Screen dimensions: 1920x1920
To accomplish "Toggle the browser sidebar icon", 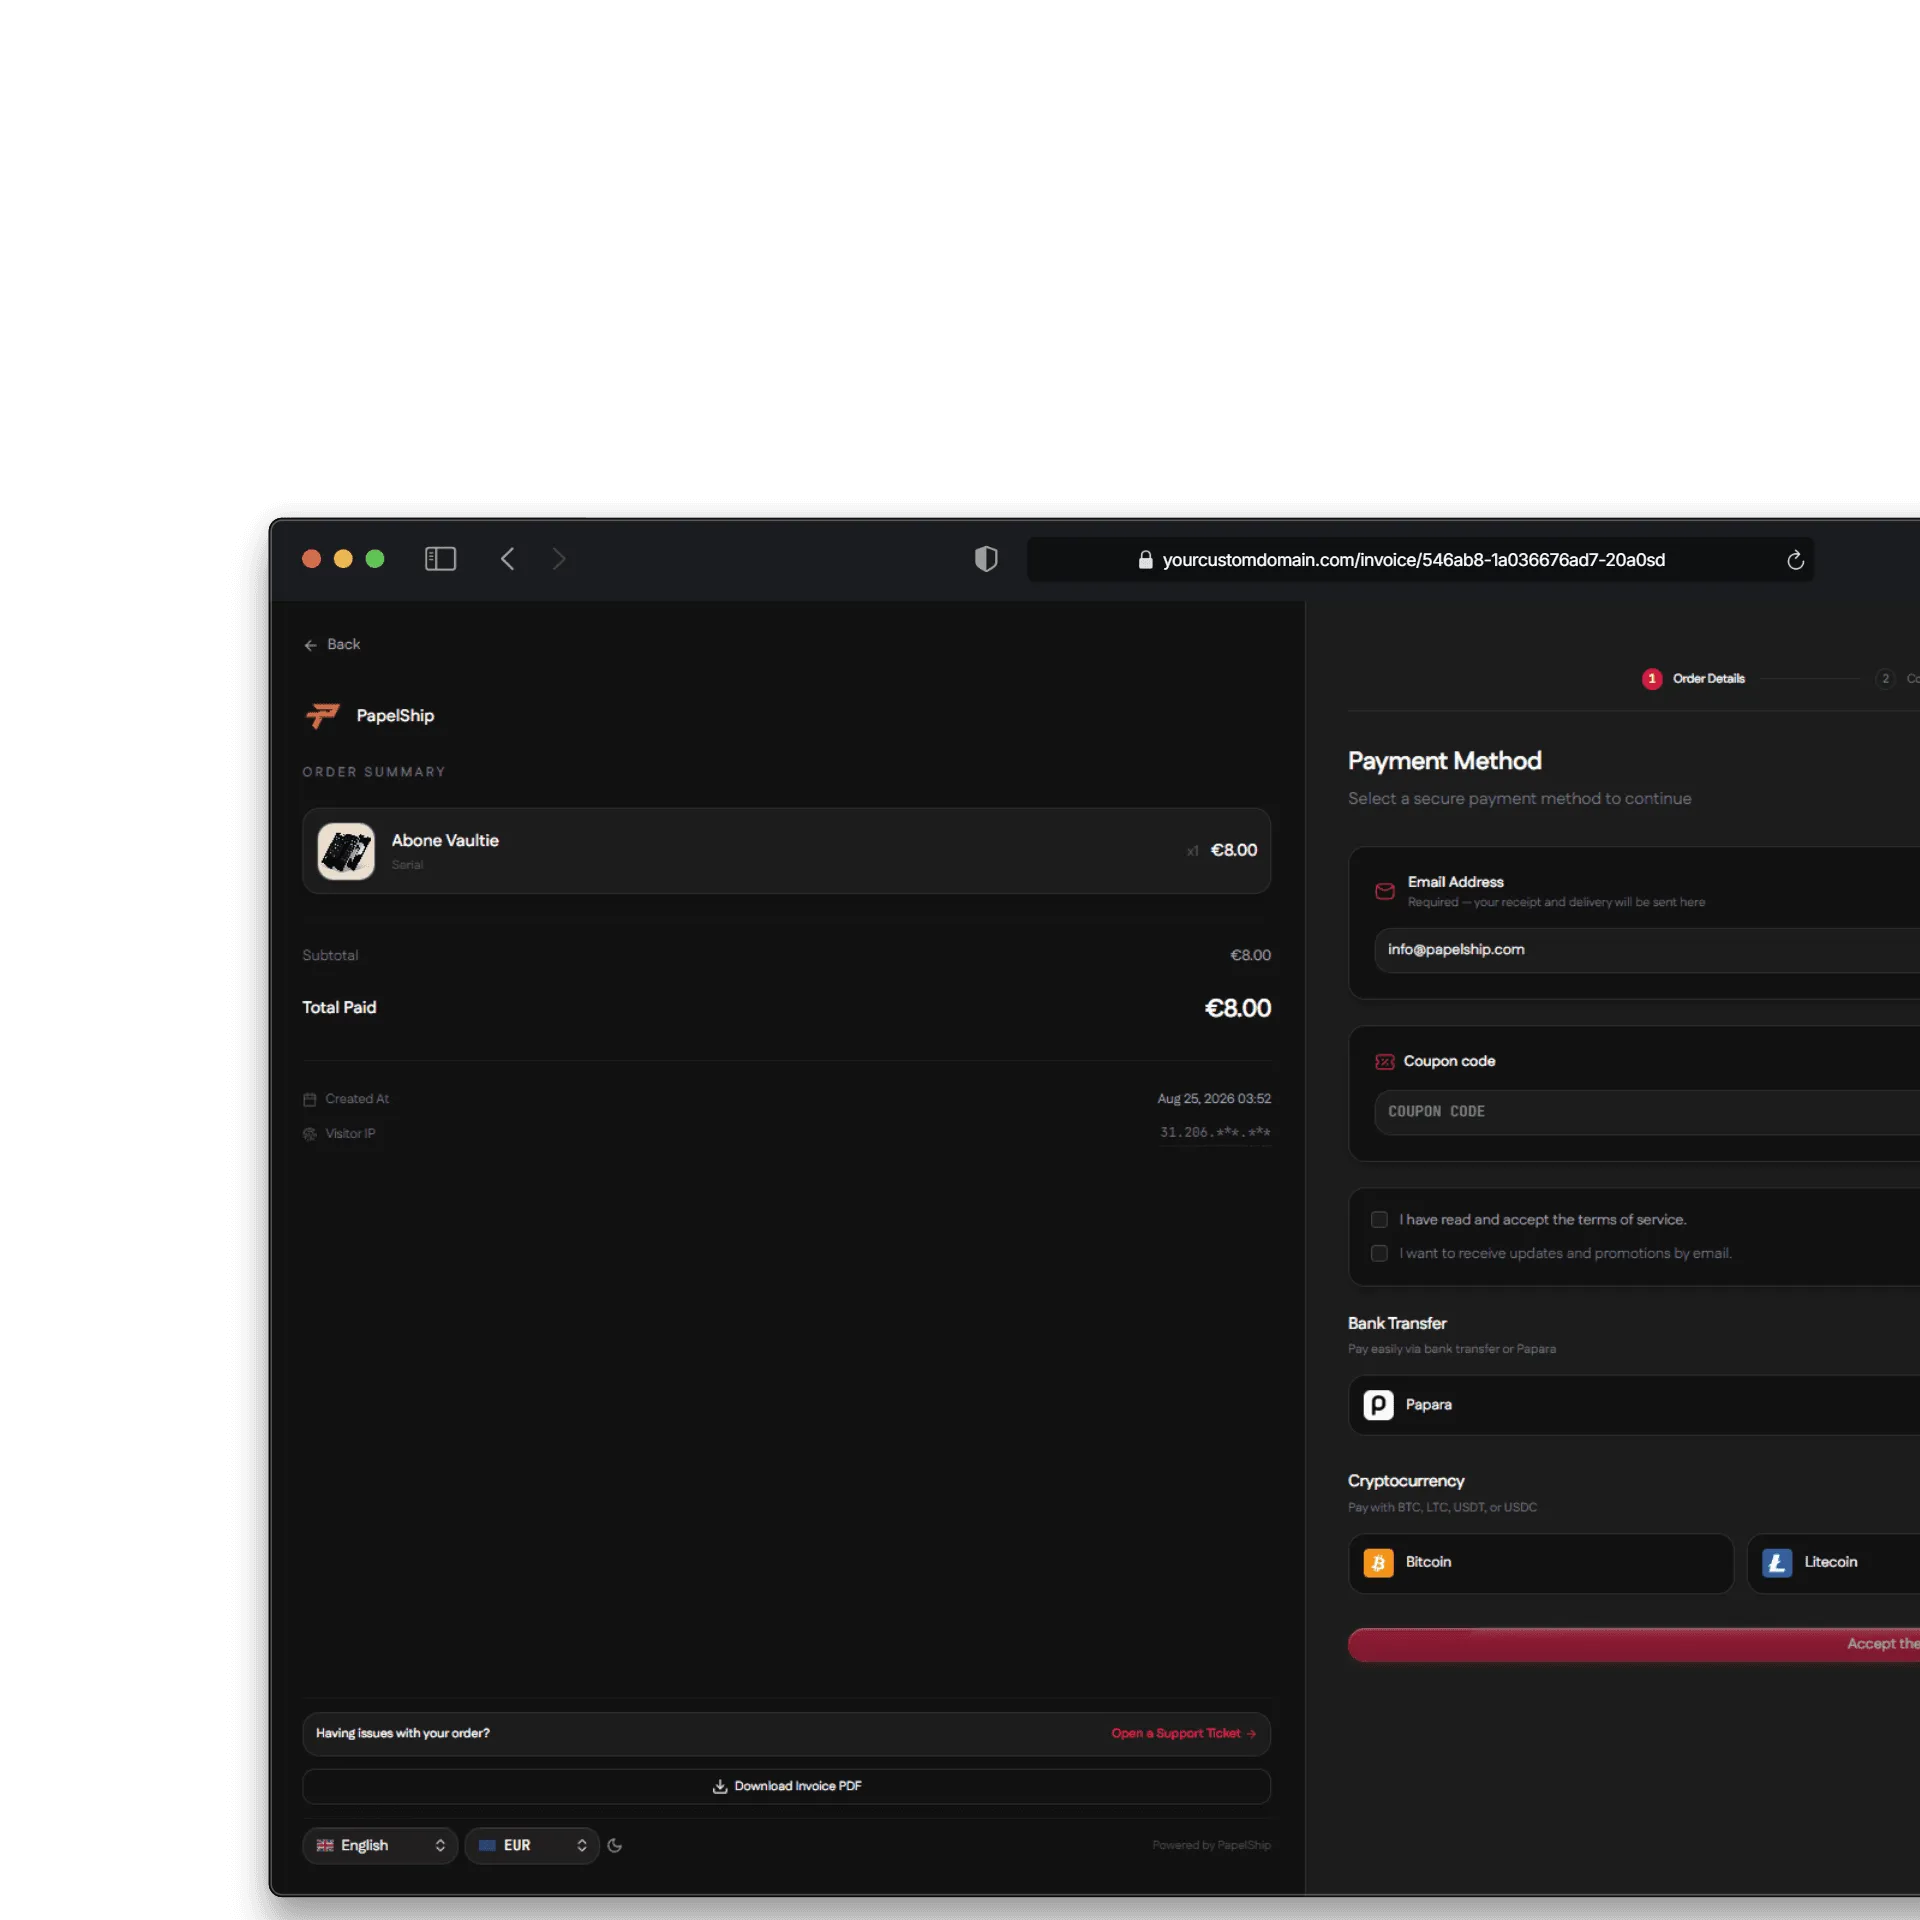I will (x=440, y=559).
